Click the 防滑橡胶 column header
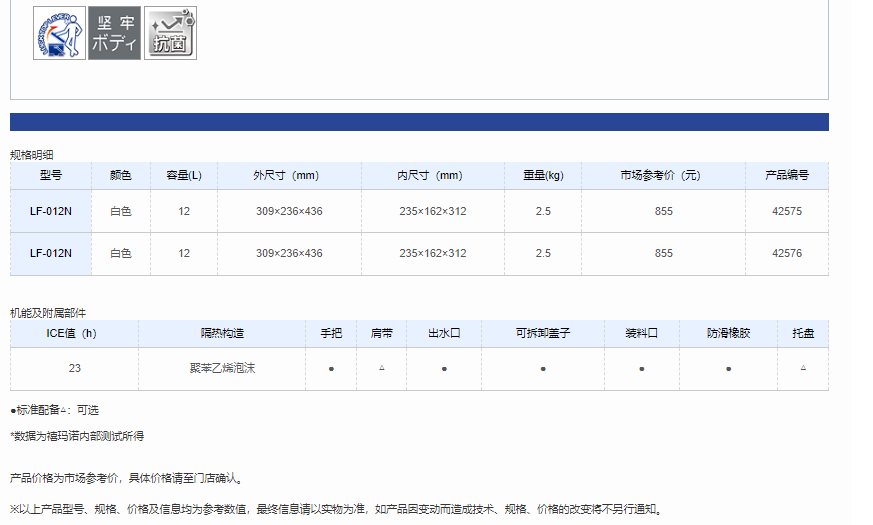Image resolution: width=873 pixels, height=525 pixels. coord(728,333)
